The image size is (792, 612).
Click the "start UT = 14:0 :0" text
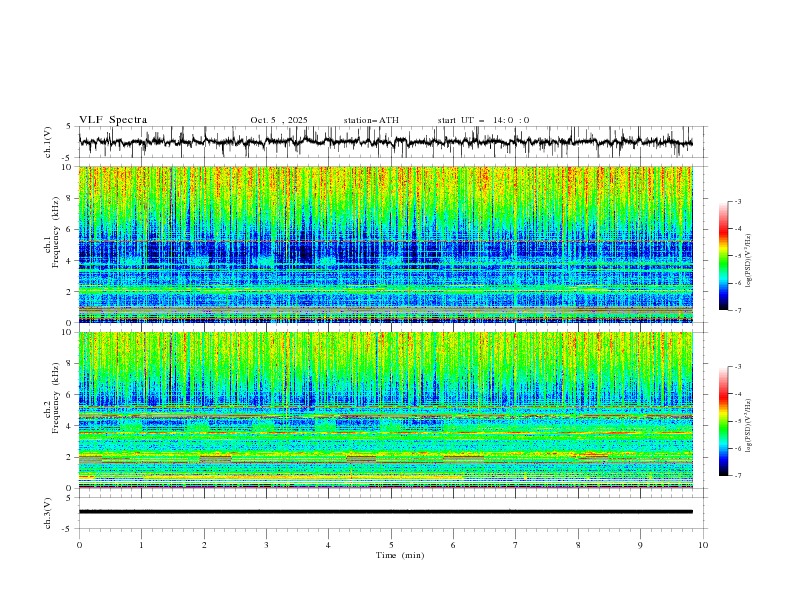click(483, 120)
